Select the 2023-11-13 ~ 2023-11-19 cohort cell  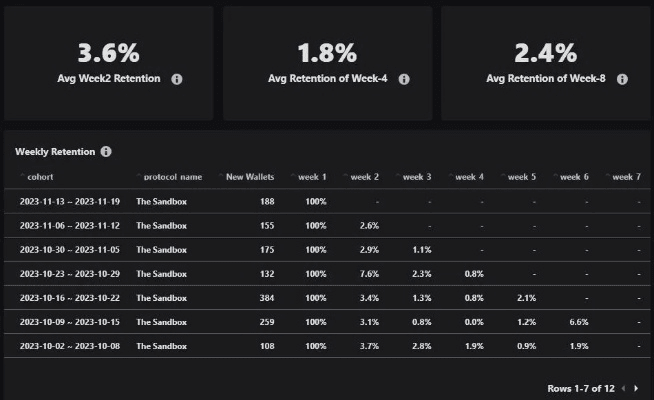(70, 201)
